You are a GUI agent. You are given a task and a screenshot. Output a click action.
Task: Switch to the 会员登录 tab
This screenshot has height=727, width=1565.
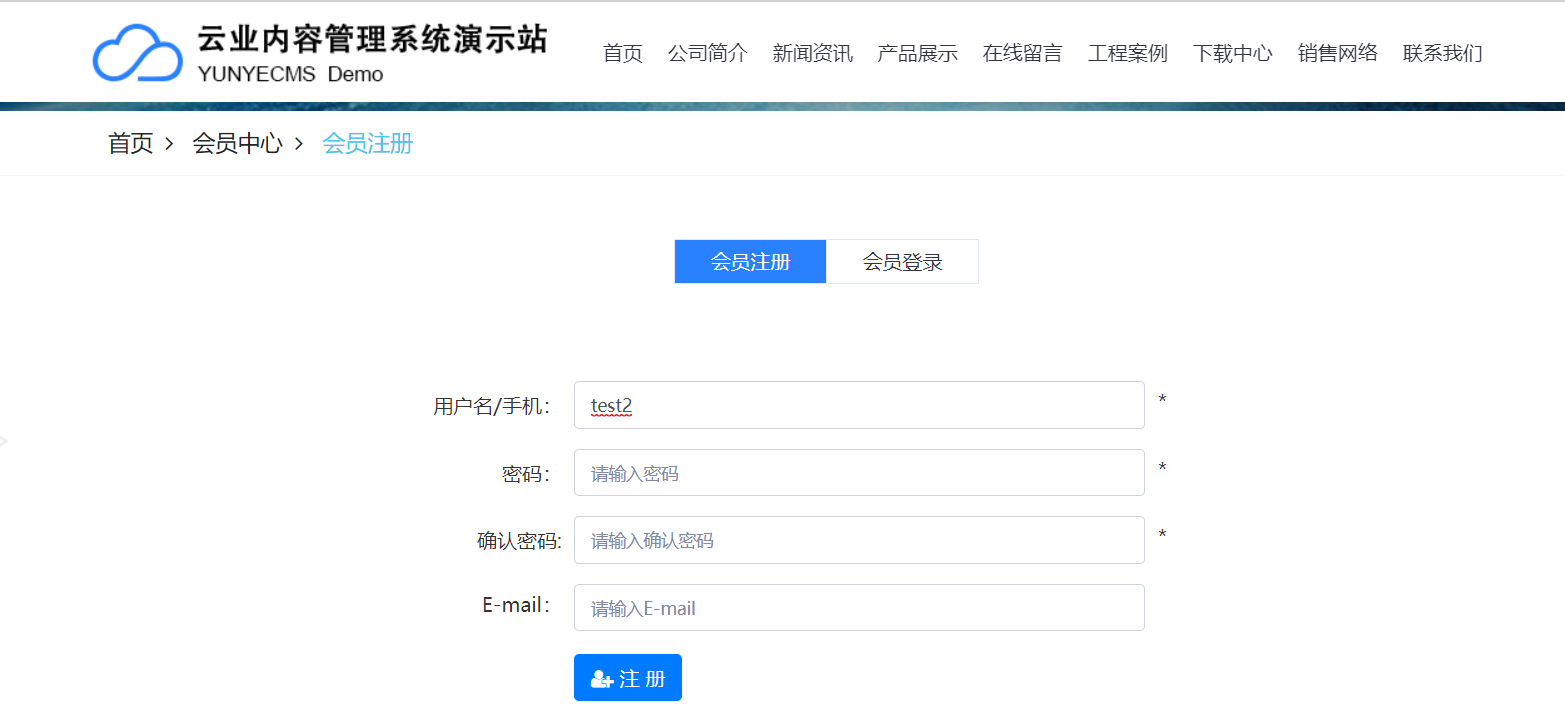coord(902,261)
